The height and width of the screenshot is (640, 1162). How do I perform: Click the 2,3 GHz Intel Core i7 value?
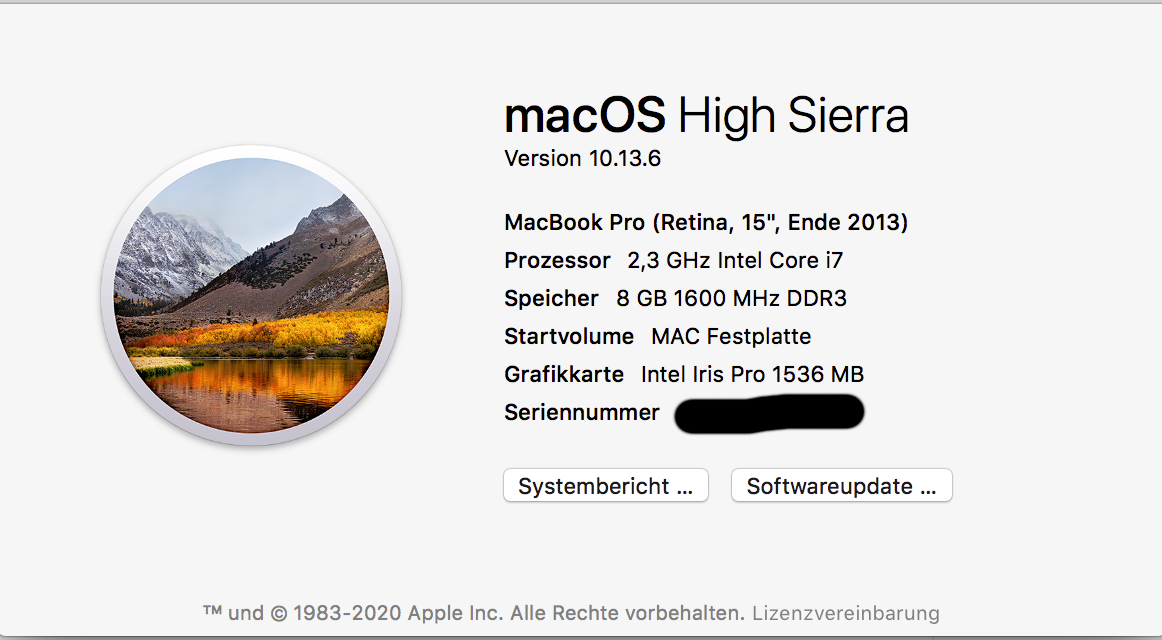(x=735, y=260)
